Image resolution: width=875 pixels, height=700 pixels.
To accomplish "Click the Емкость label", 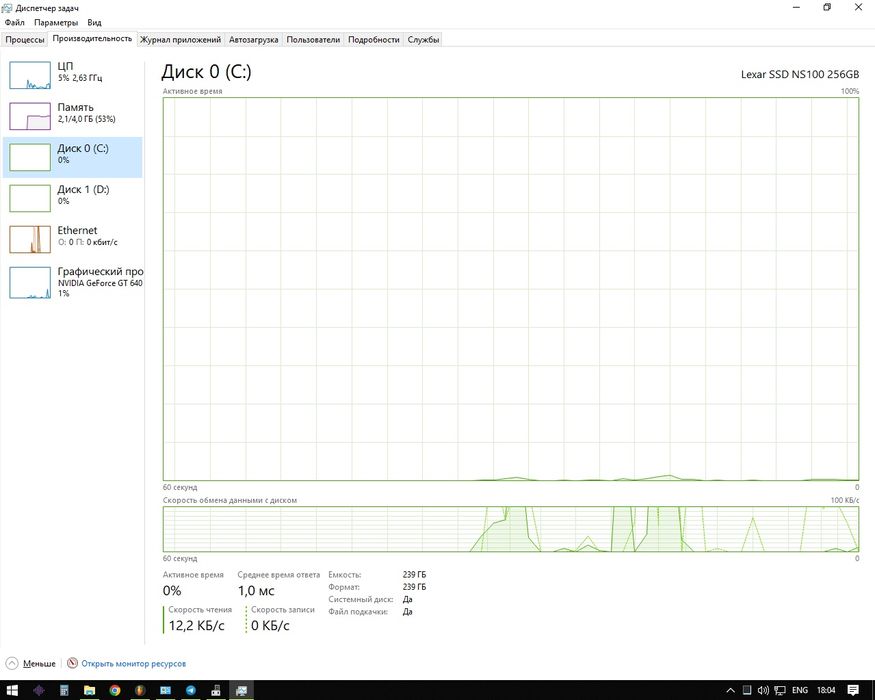I will click(345, 574).
